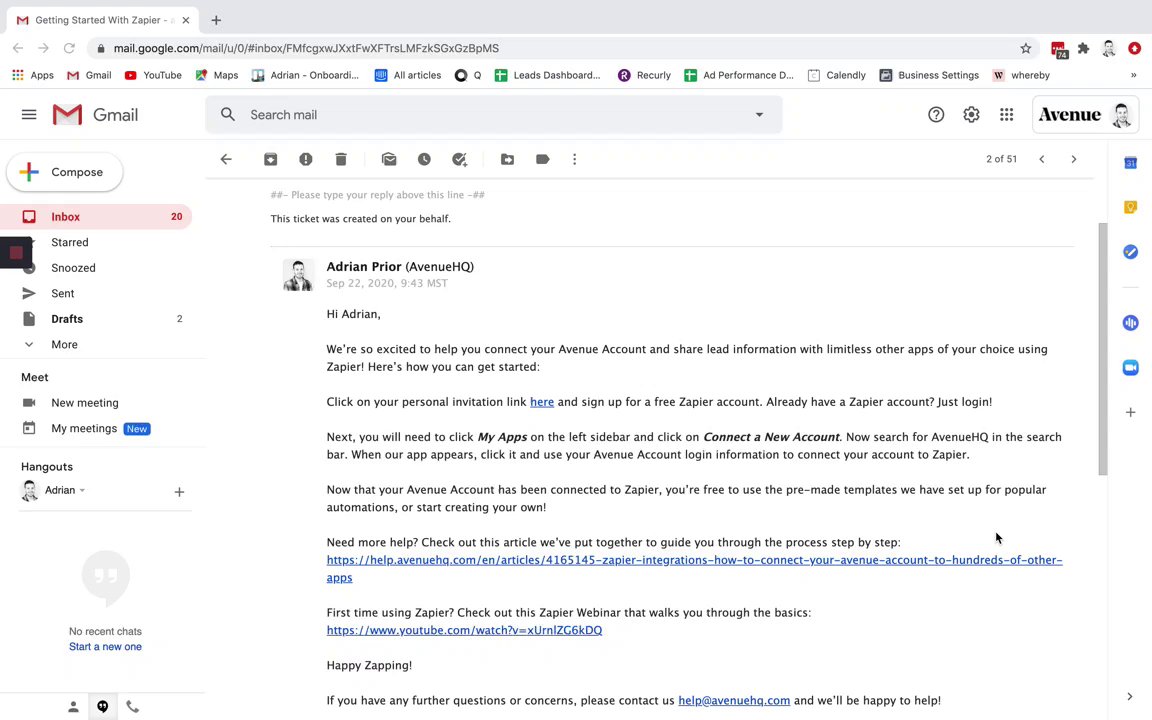Open Chrome extensions puzzle icon
The image size is (1152, 720).
[1083, 48]
